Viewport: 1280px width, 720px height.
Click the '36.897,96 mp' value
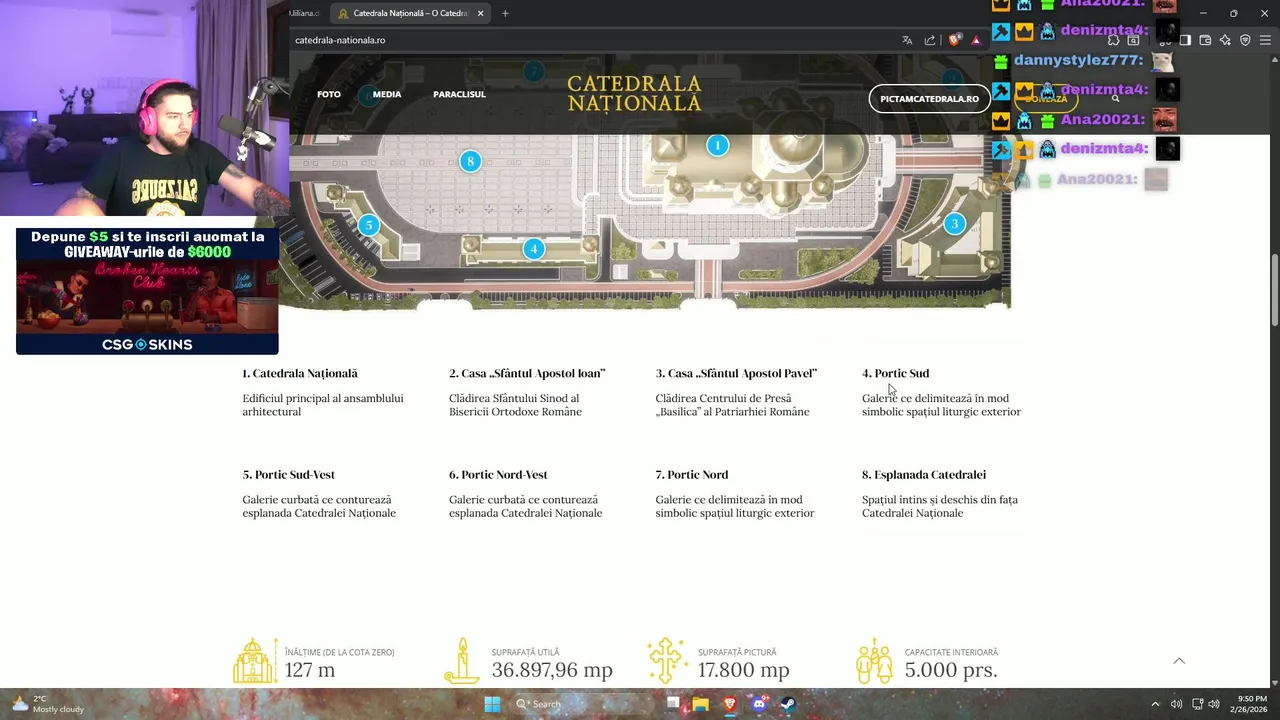click(x=552, y=670)
